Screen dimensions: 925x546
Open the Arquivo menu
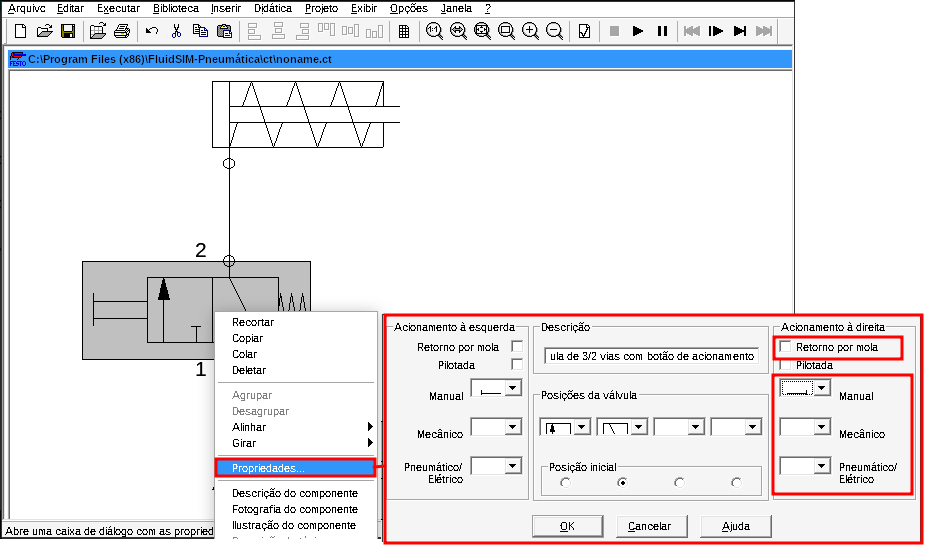27,8
